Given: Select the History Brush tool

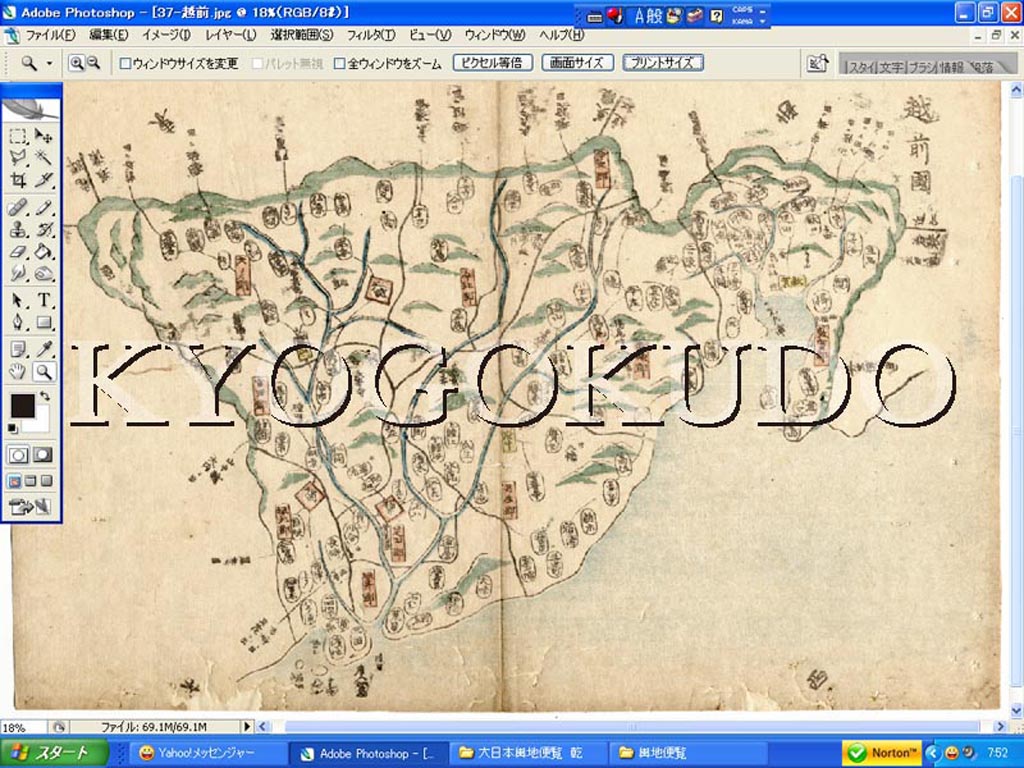Looking at the screenshot, I should pyautogui.click(x=43, y=229).
